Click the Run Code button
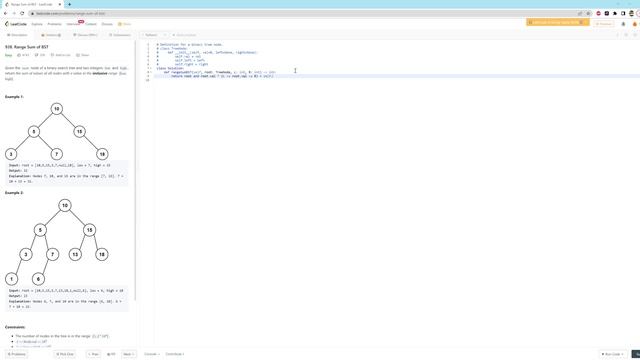Screen dimensions: 640x360 point(613,354)
